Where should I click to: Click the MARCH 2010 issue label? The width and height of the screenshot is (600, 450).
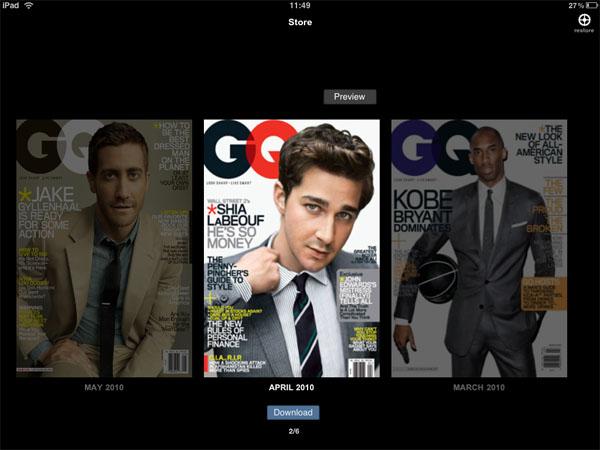(x=479, y=387)
